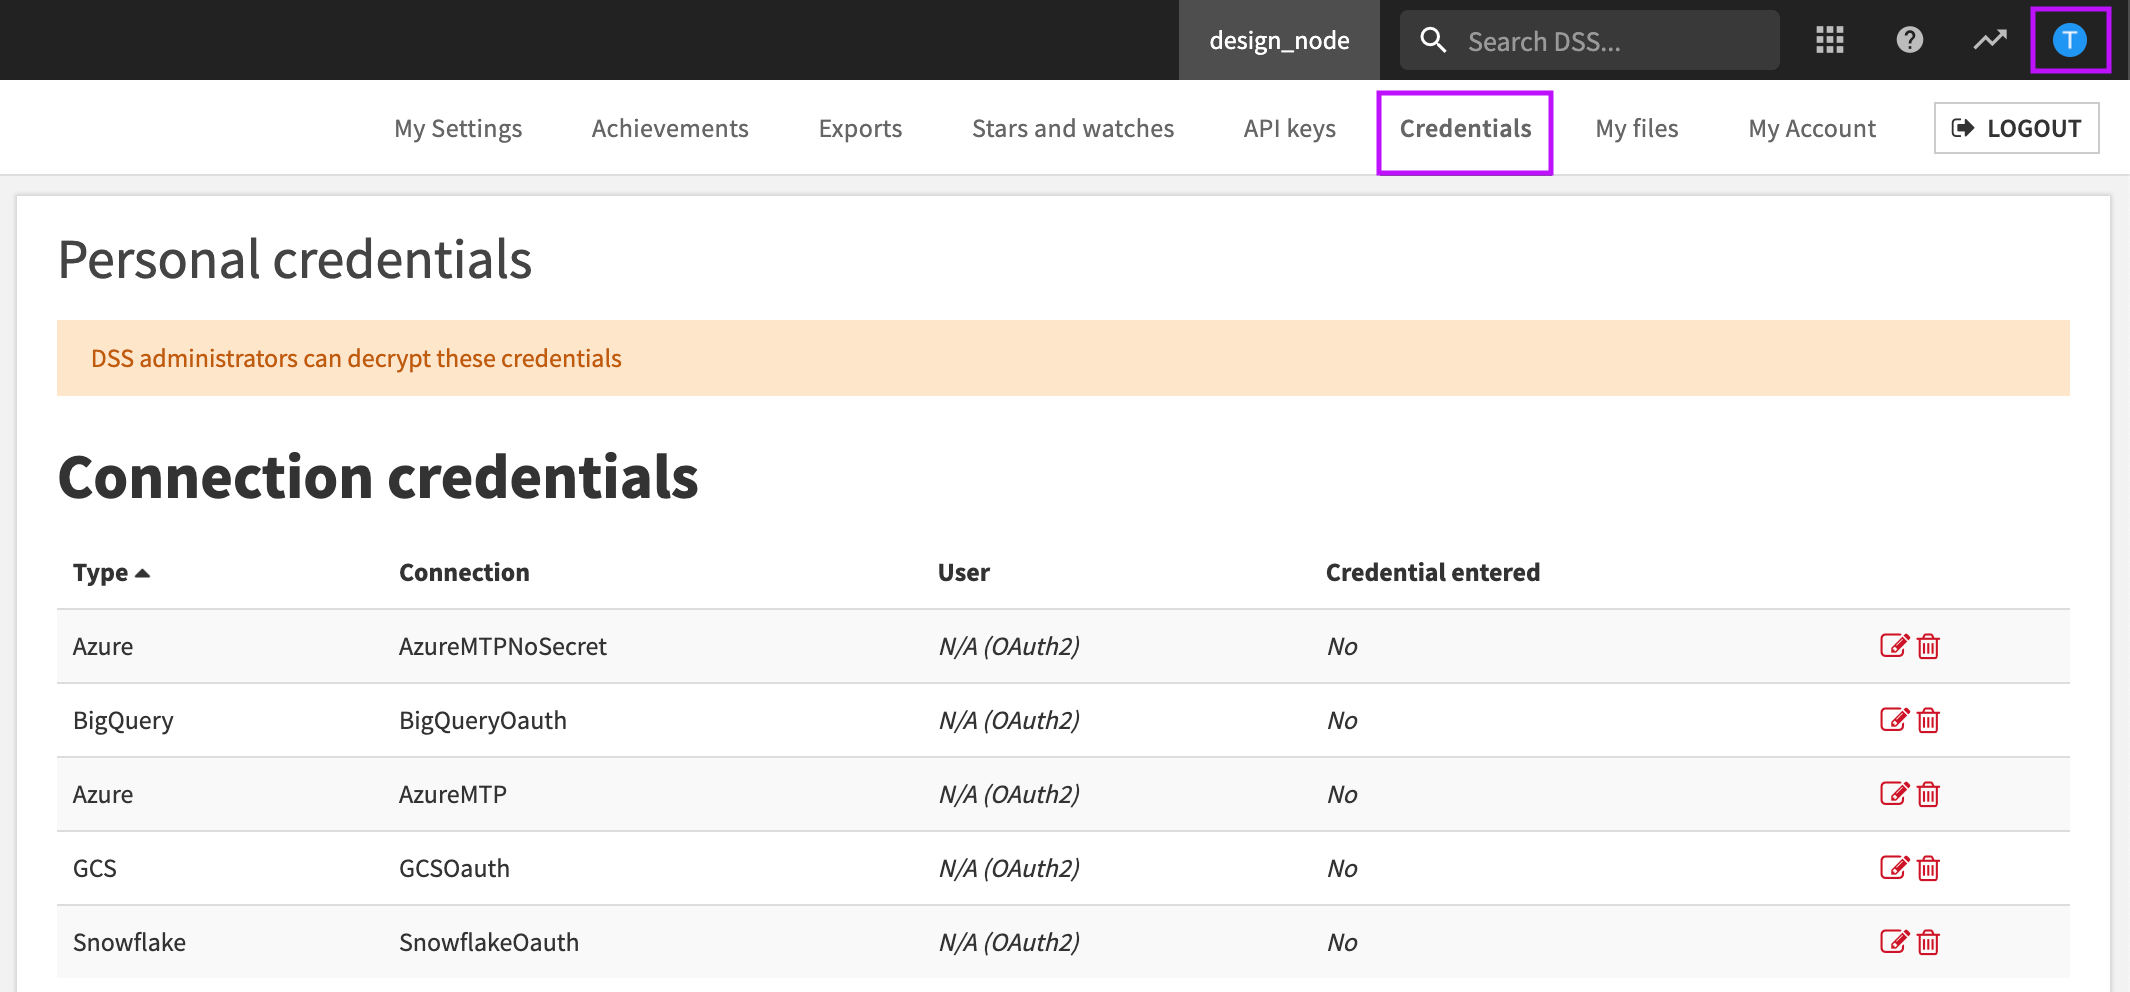Open the user avatar menu
Image resolution: width=2130 pixels, height=992 pixels.
pos(2069,40)
